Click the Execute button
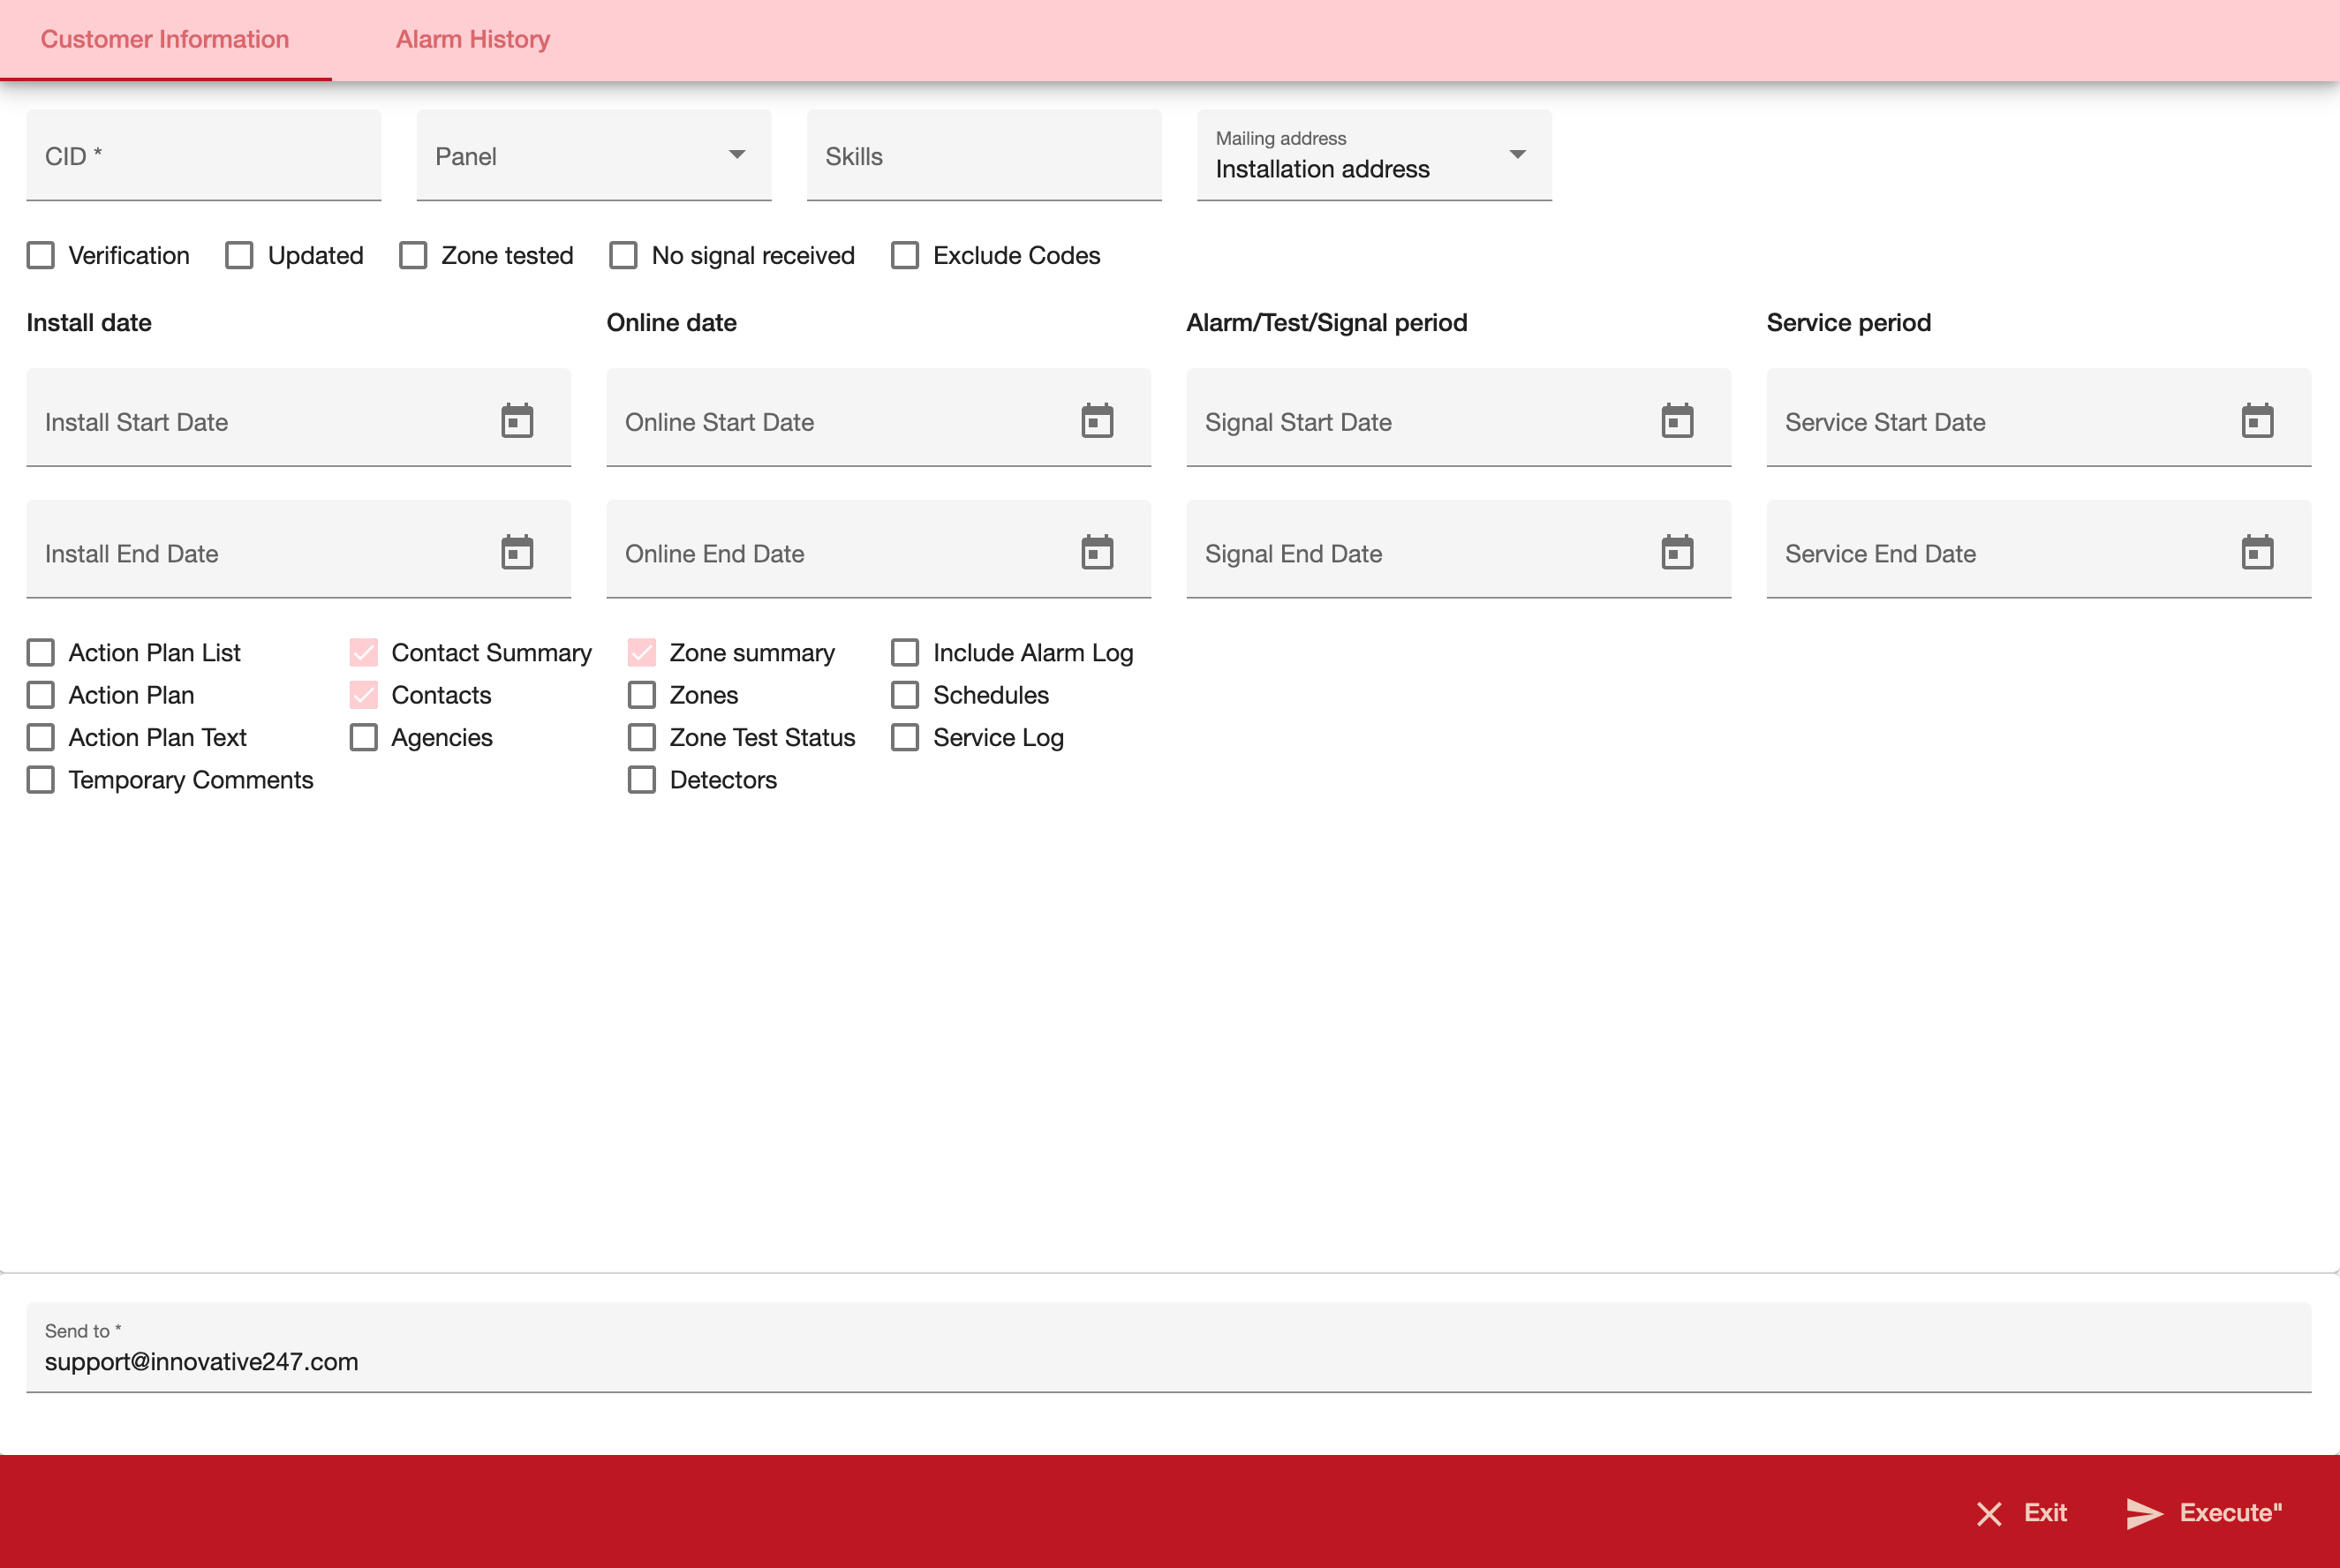The height and width of the screenshot is (1568, 2340). (x=2205, y=1513)
